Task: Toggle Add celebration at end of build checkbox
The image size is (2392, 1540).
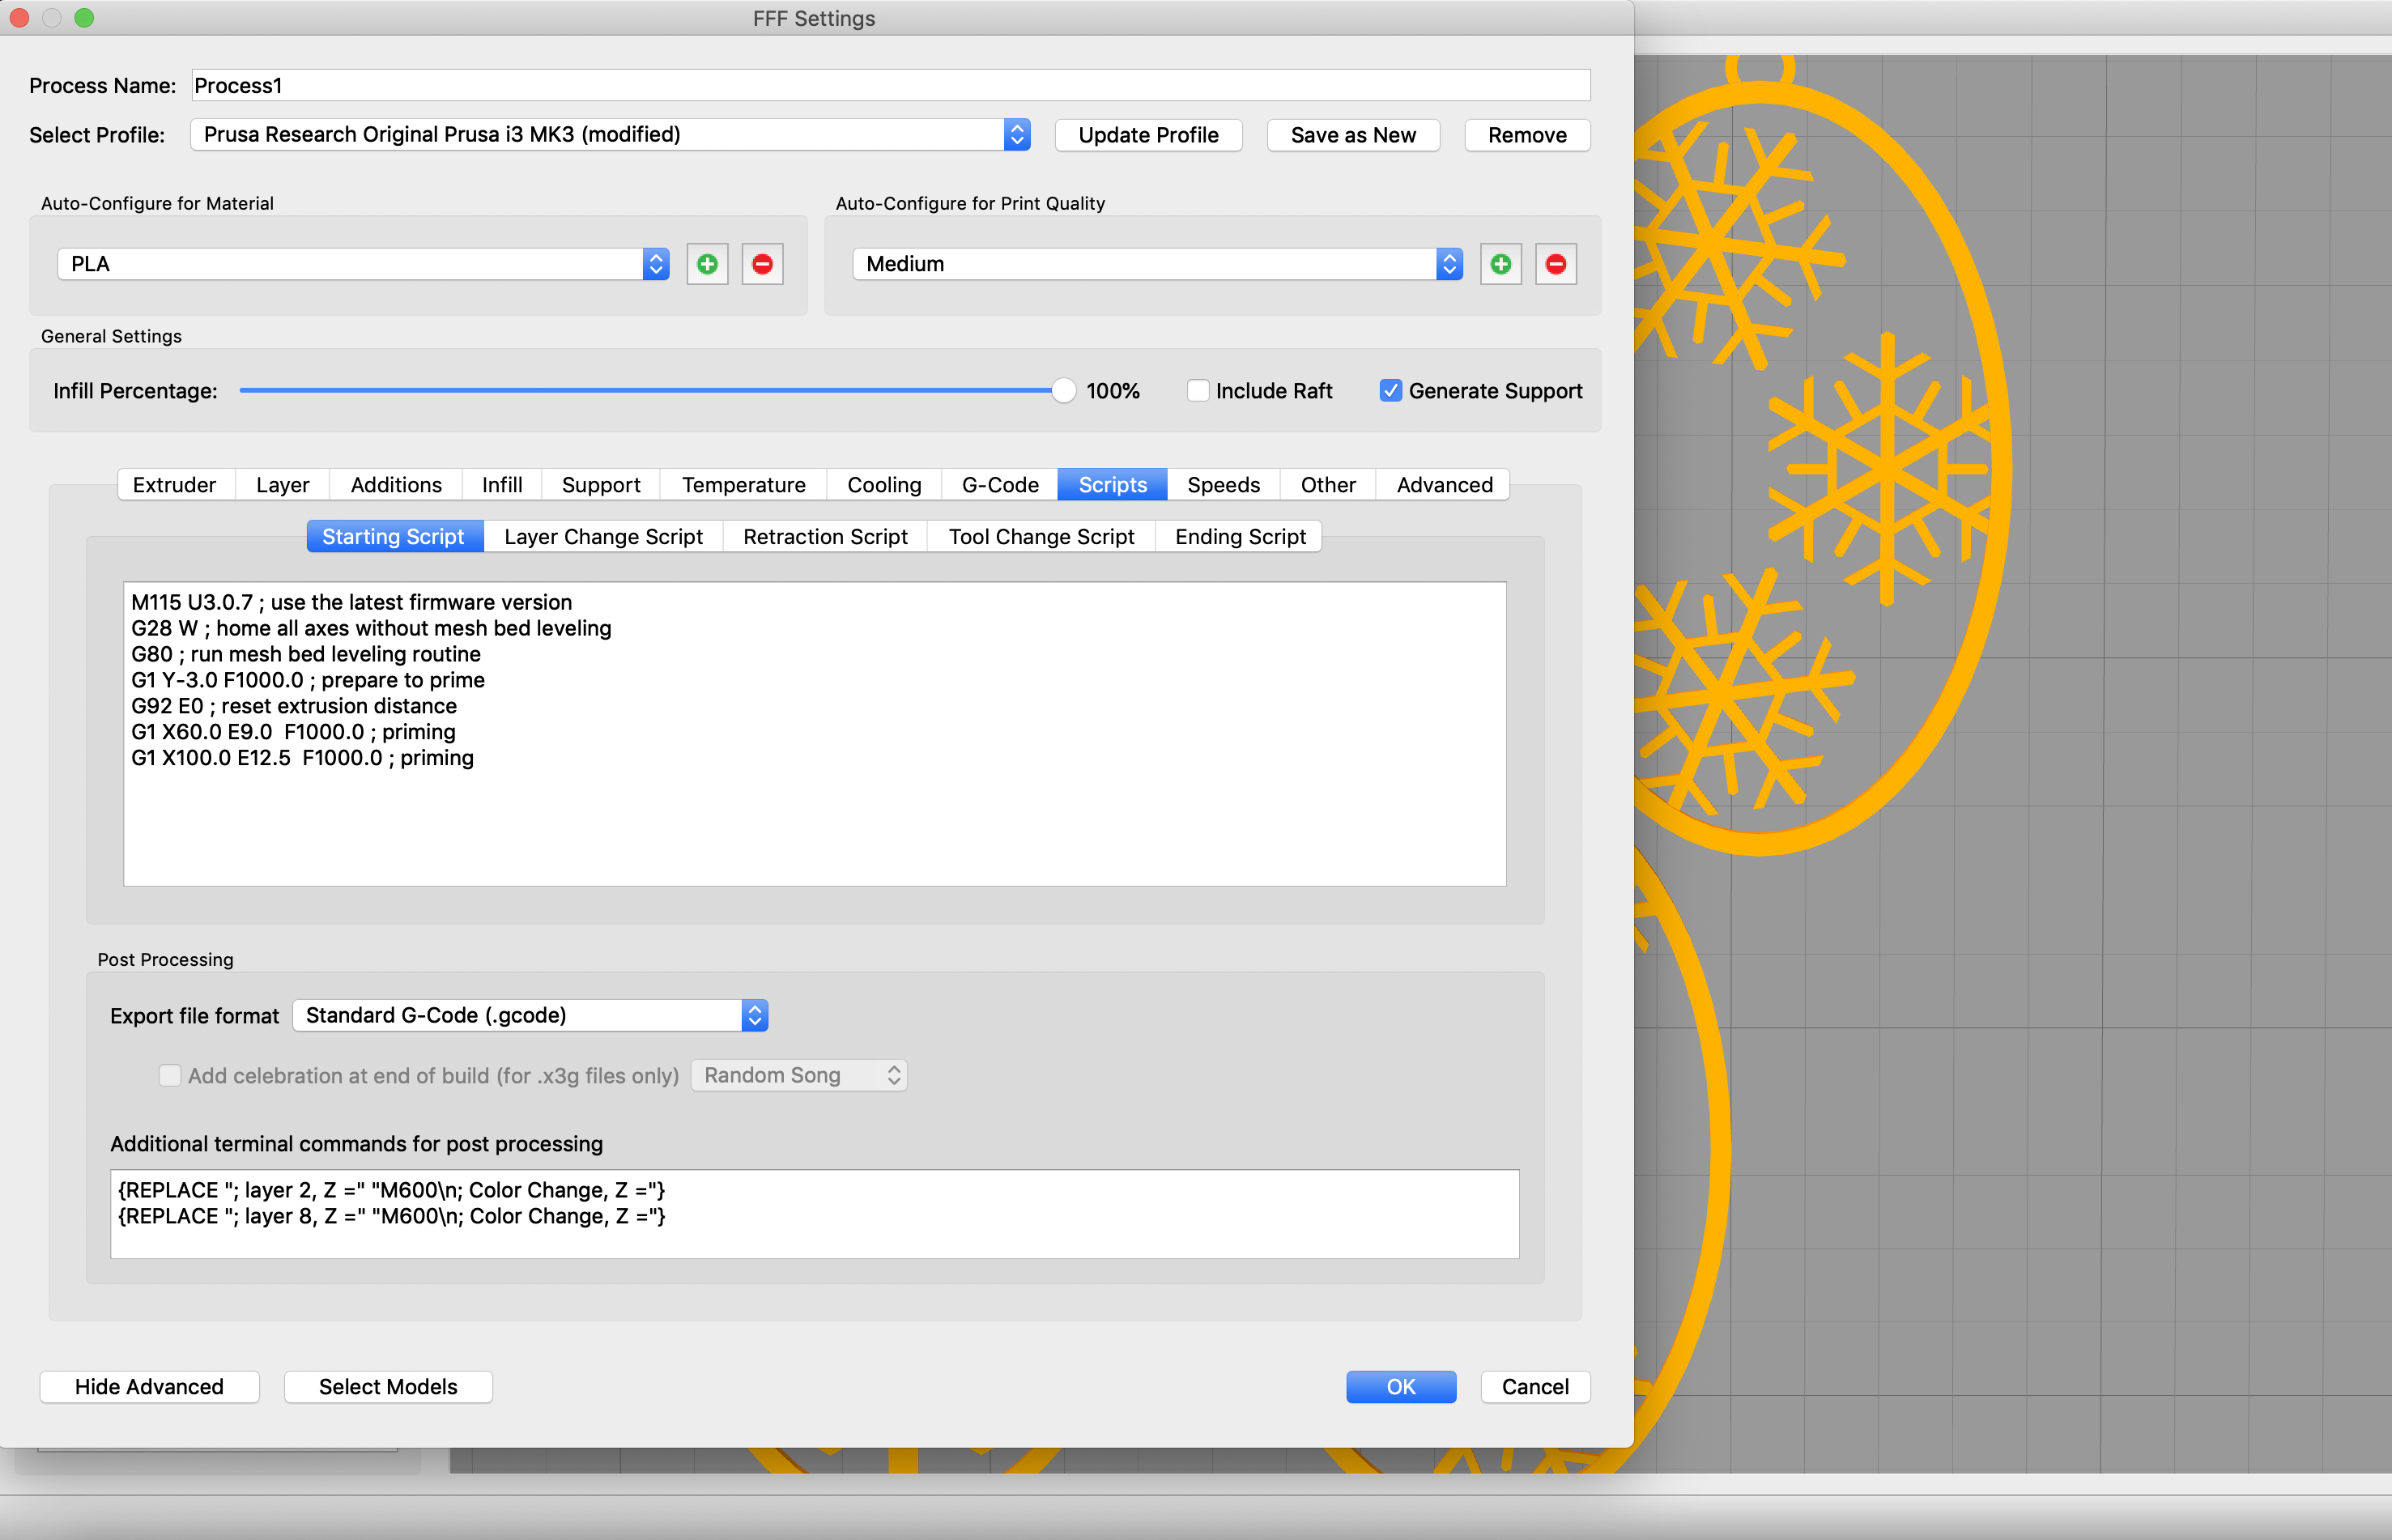Action: (170, 1075)
